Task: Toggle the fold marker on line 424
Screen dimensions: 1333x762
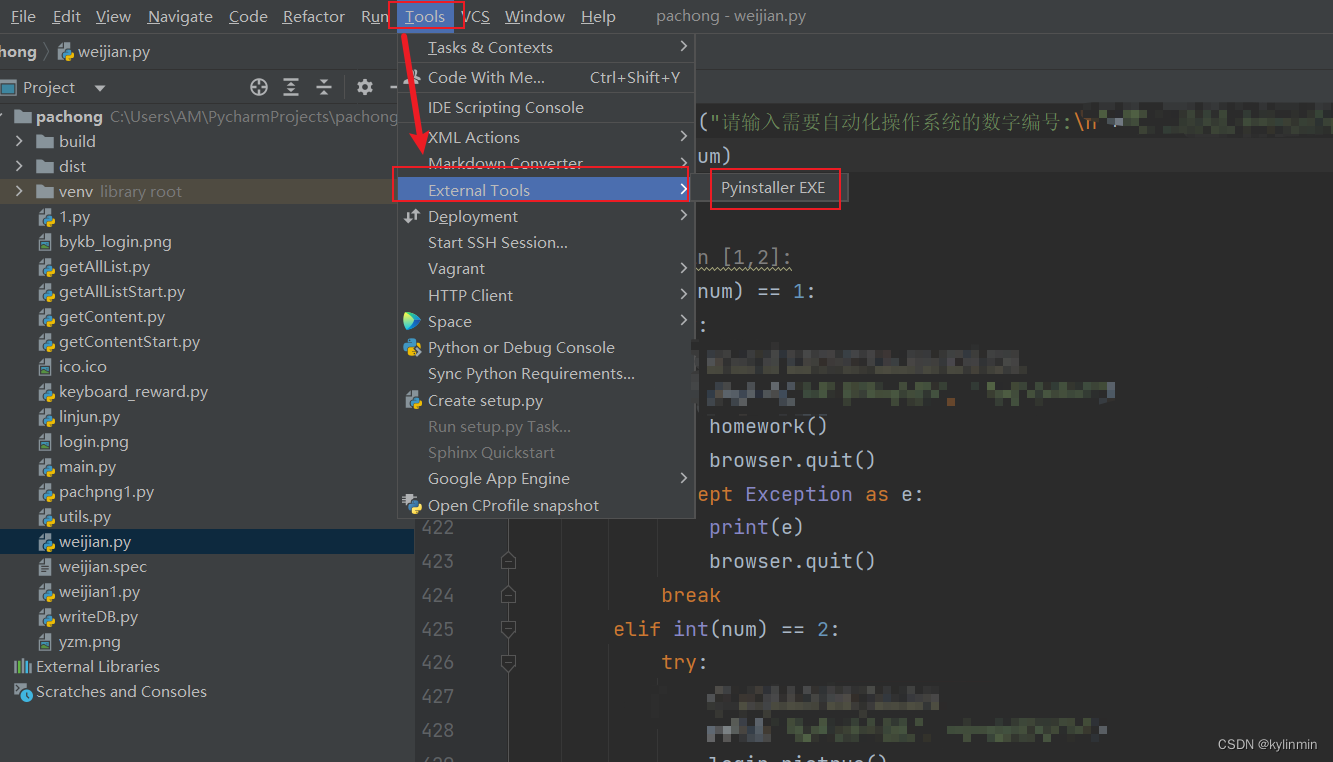Action: coord(508,595)
